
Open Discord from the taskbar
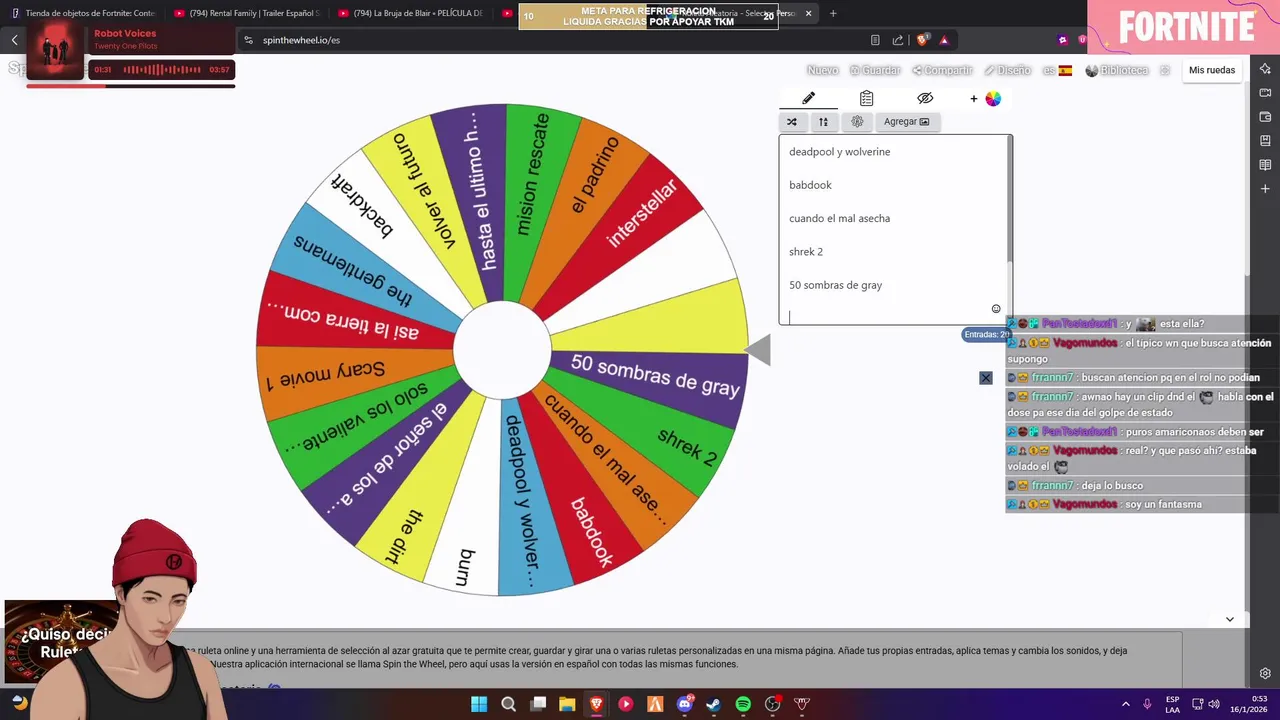tap(685, 704)
